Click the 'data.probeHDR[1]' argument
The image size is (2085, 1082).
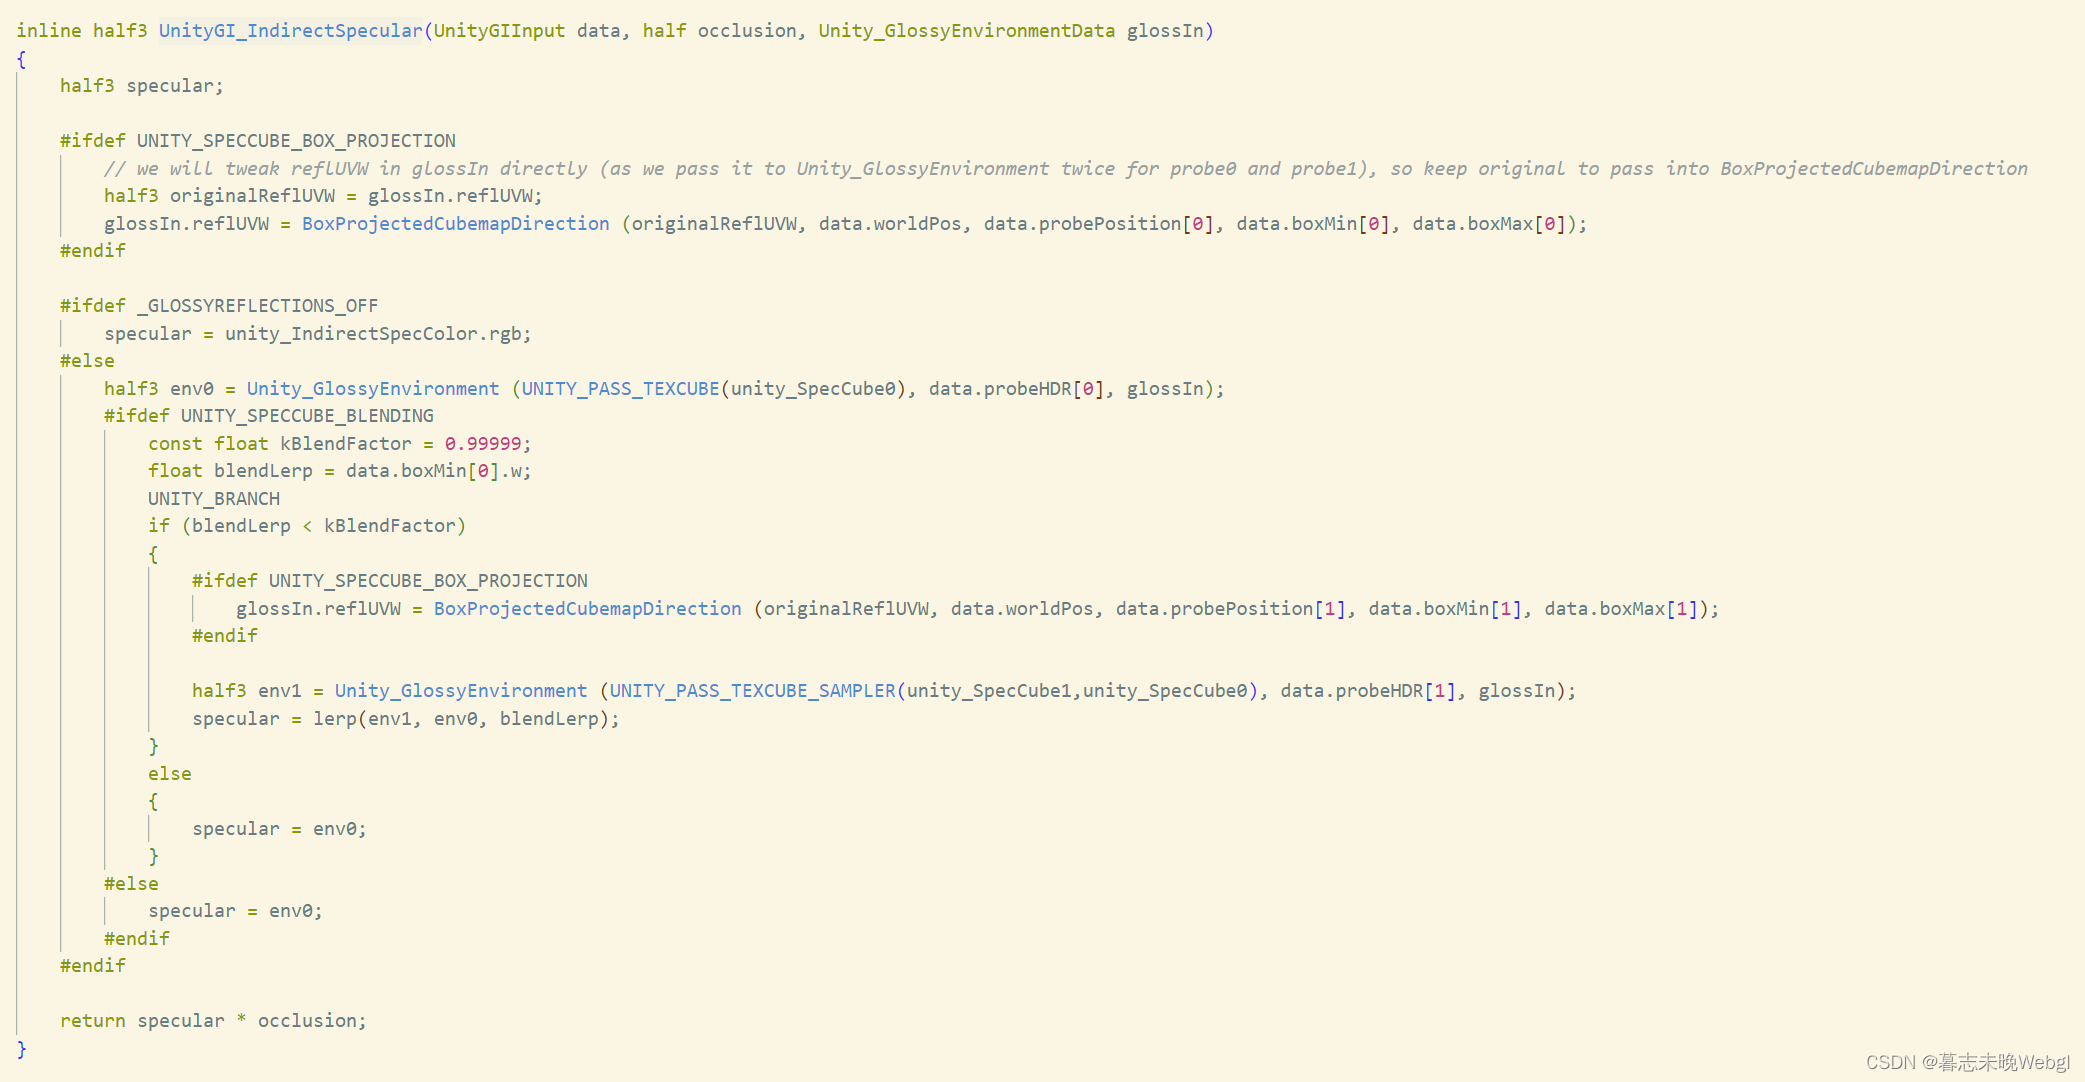tap(1368, 691)
